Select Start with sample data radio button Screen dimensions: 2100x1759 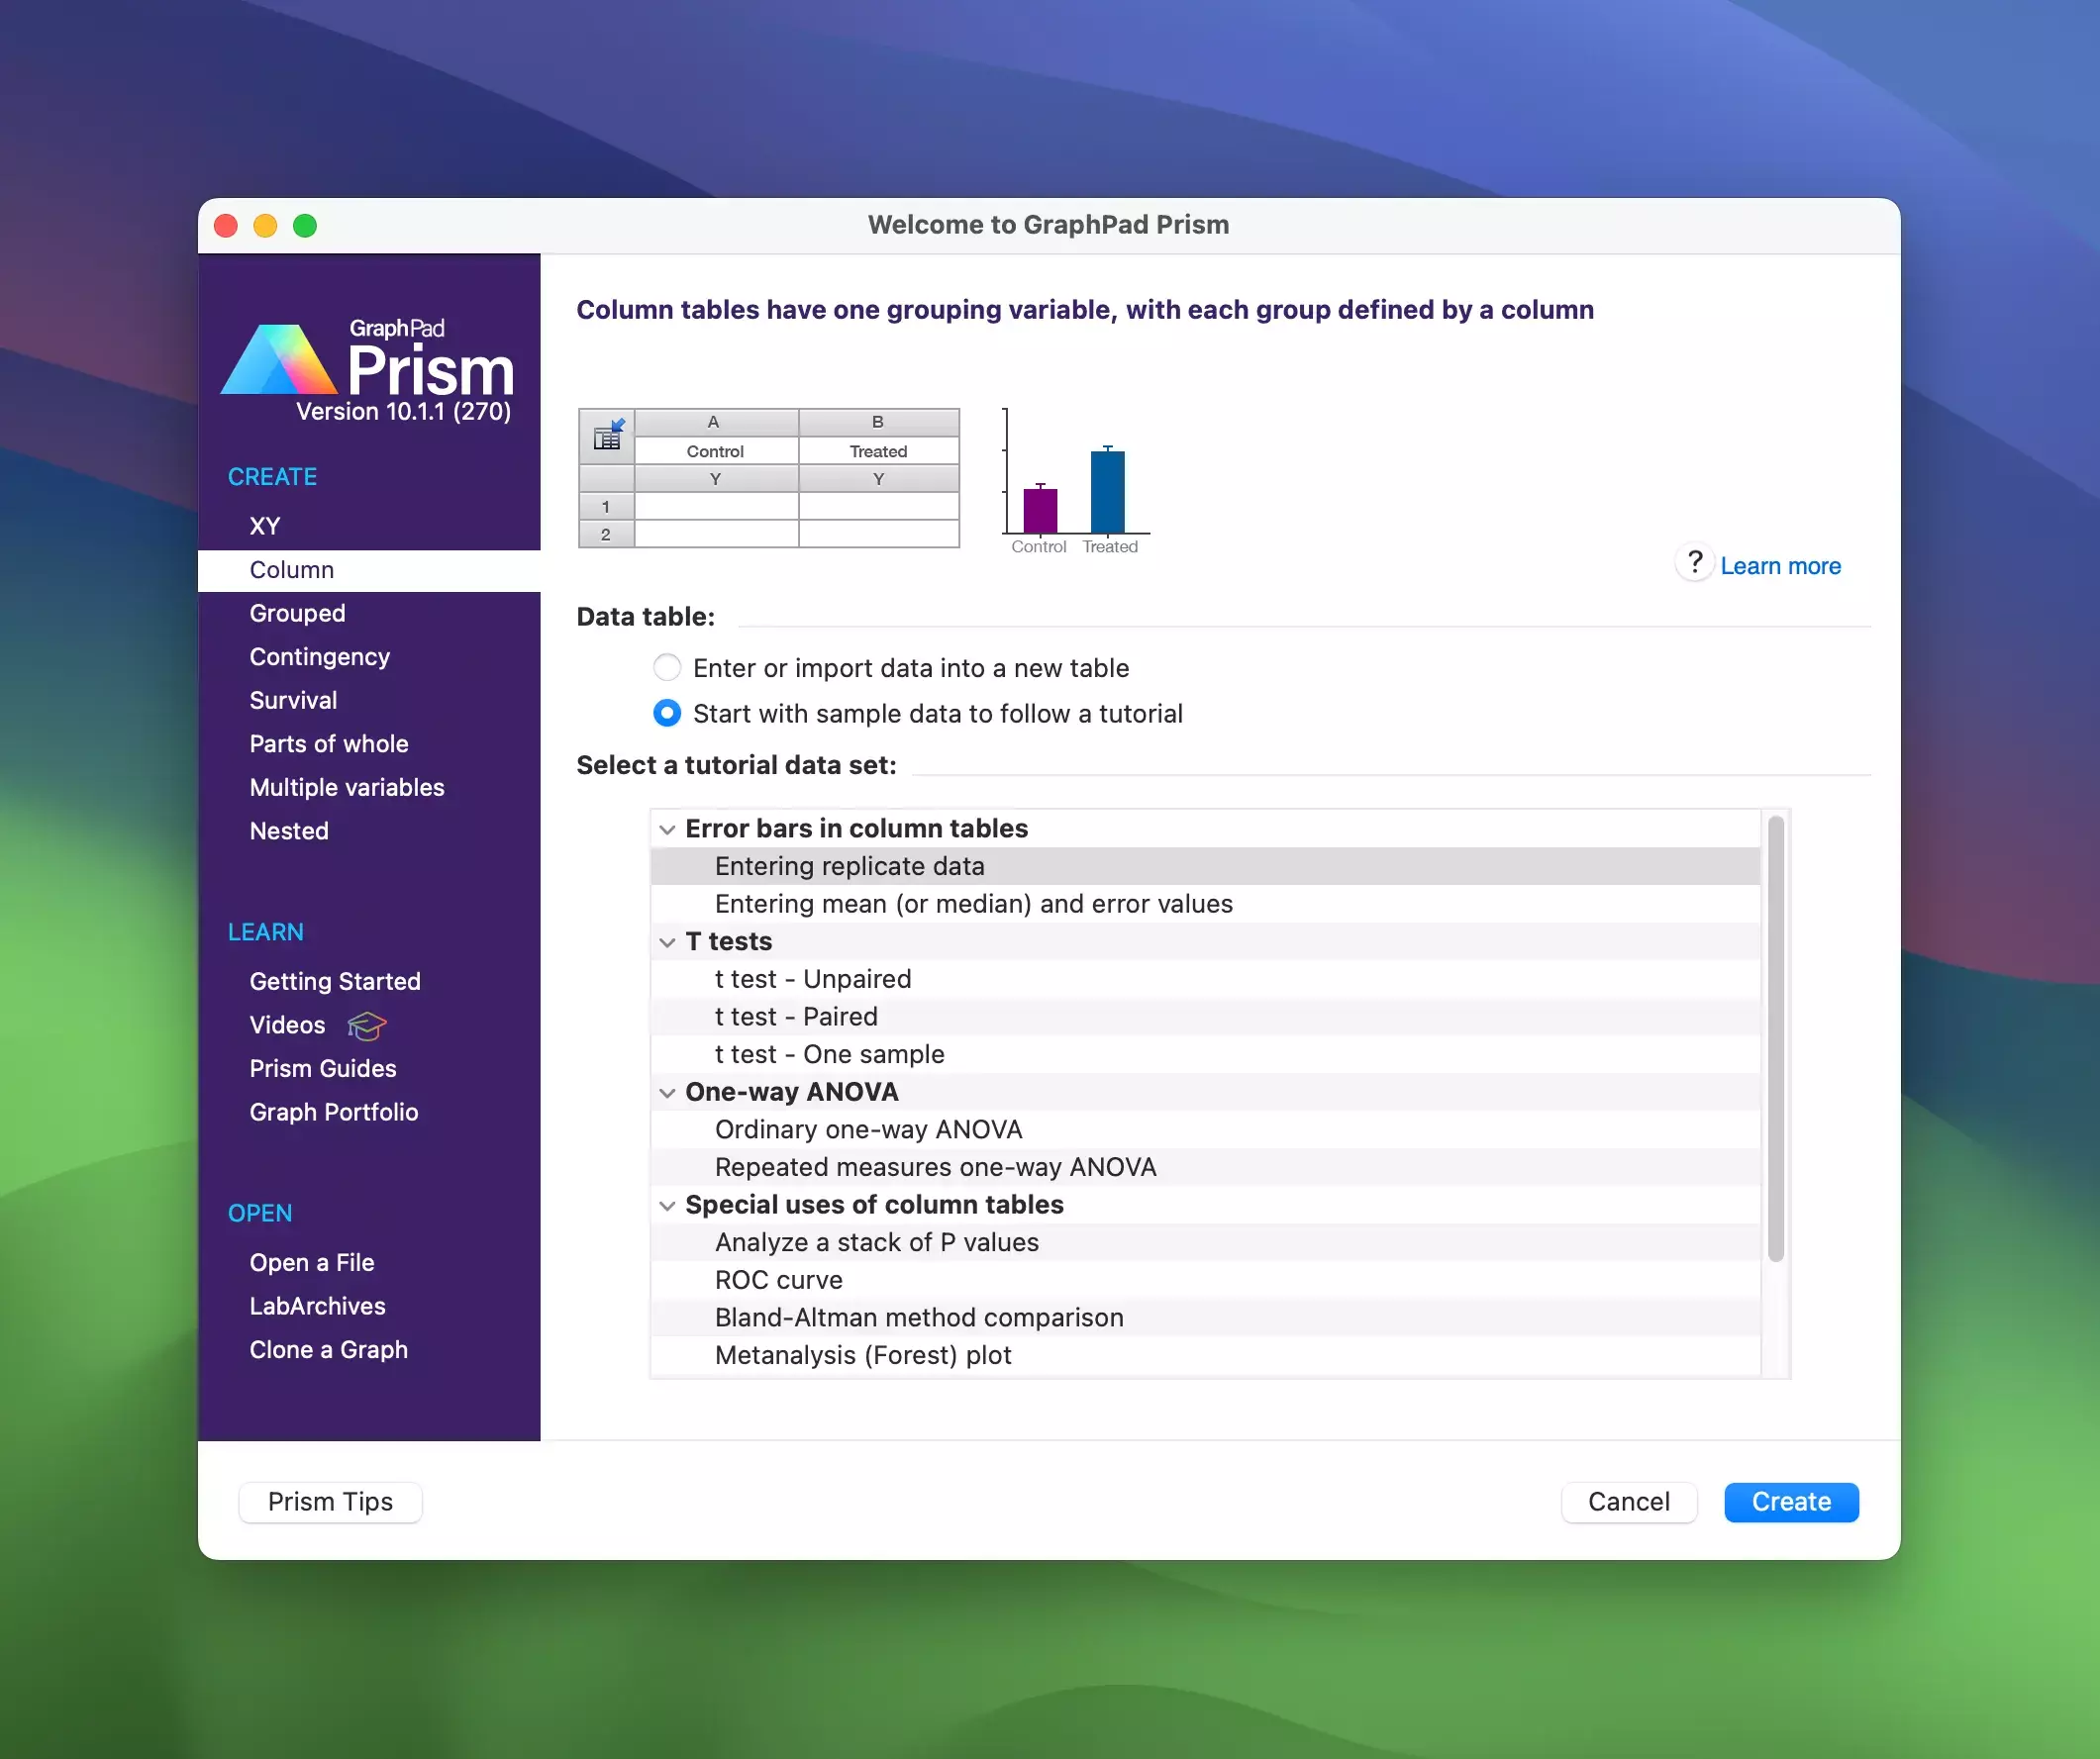click(667, 713)
